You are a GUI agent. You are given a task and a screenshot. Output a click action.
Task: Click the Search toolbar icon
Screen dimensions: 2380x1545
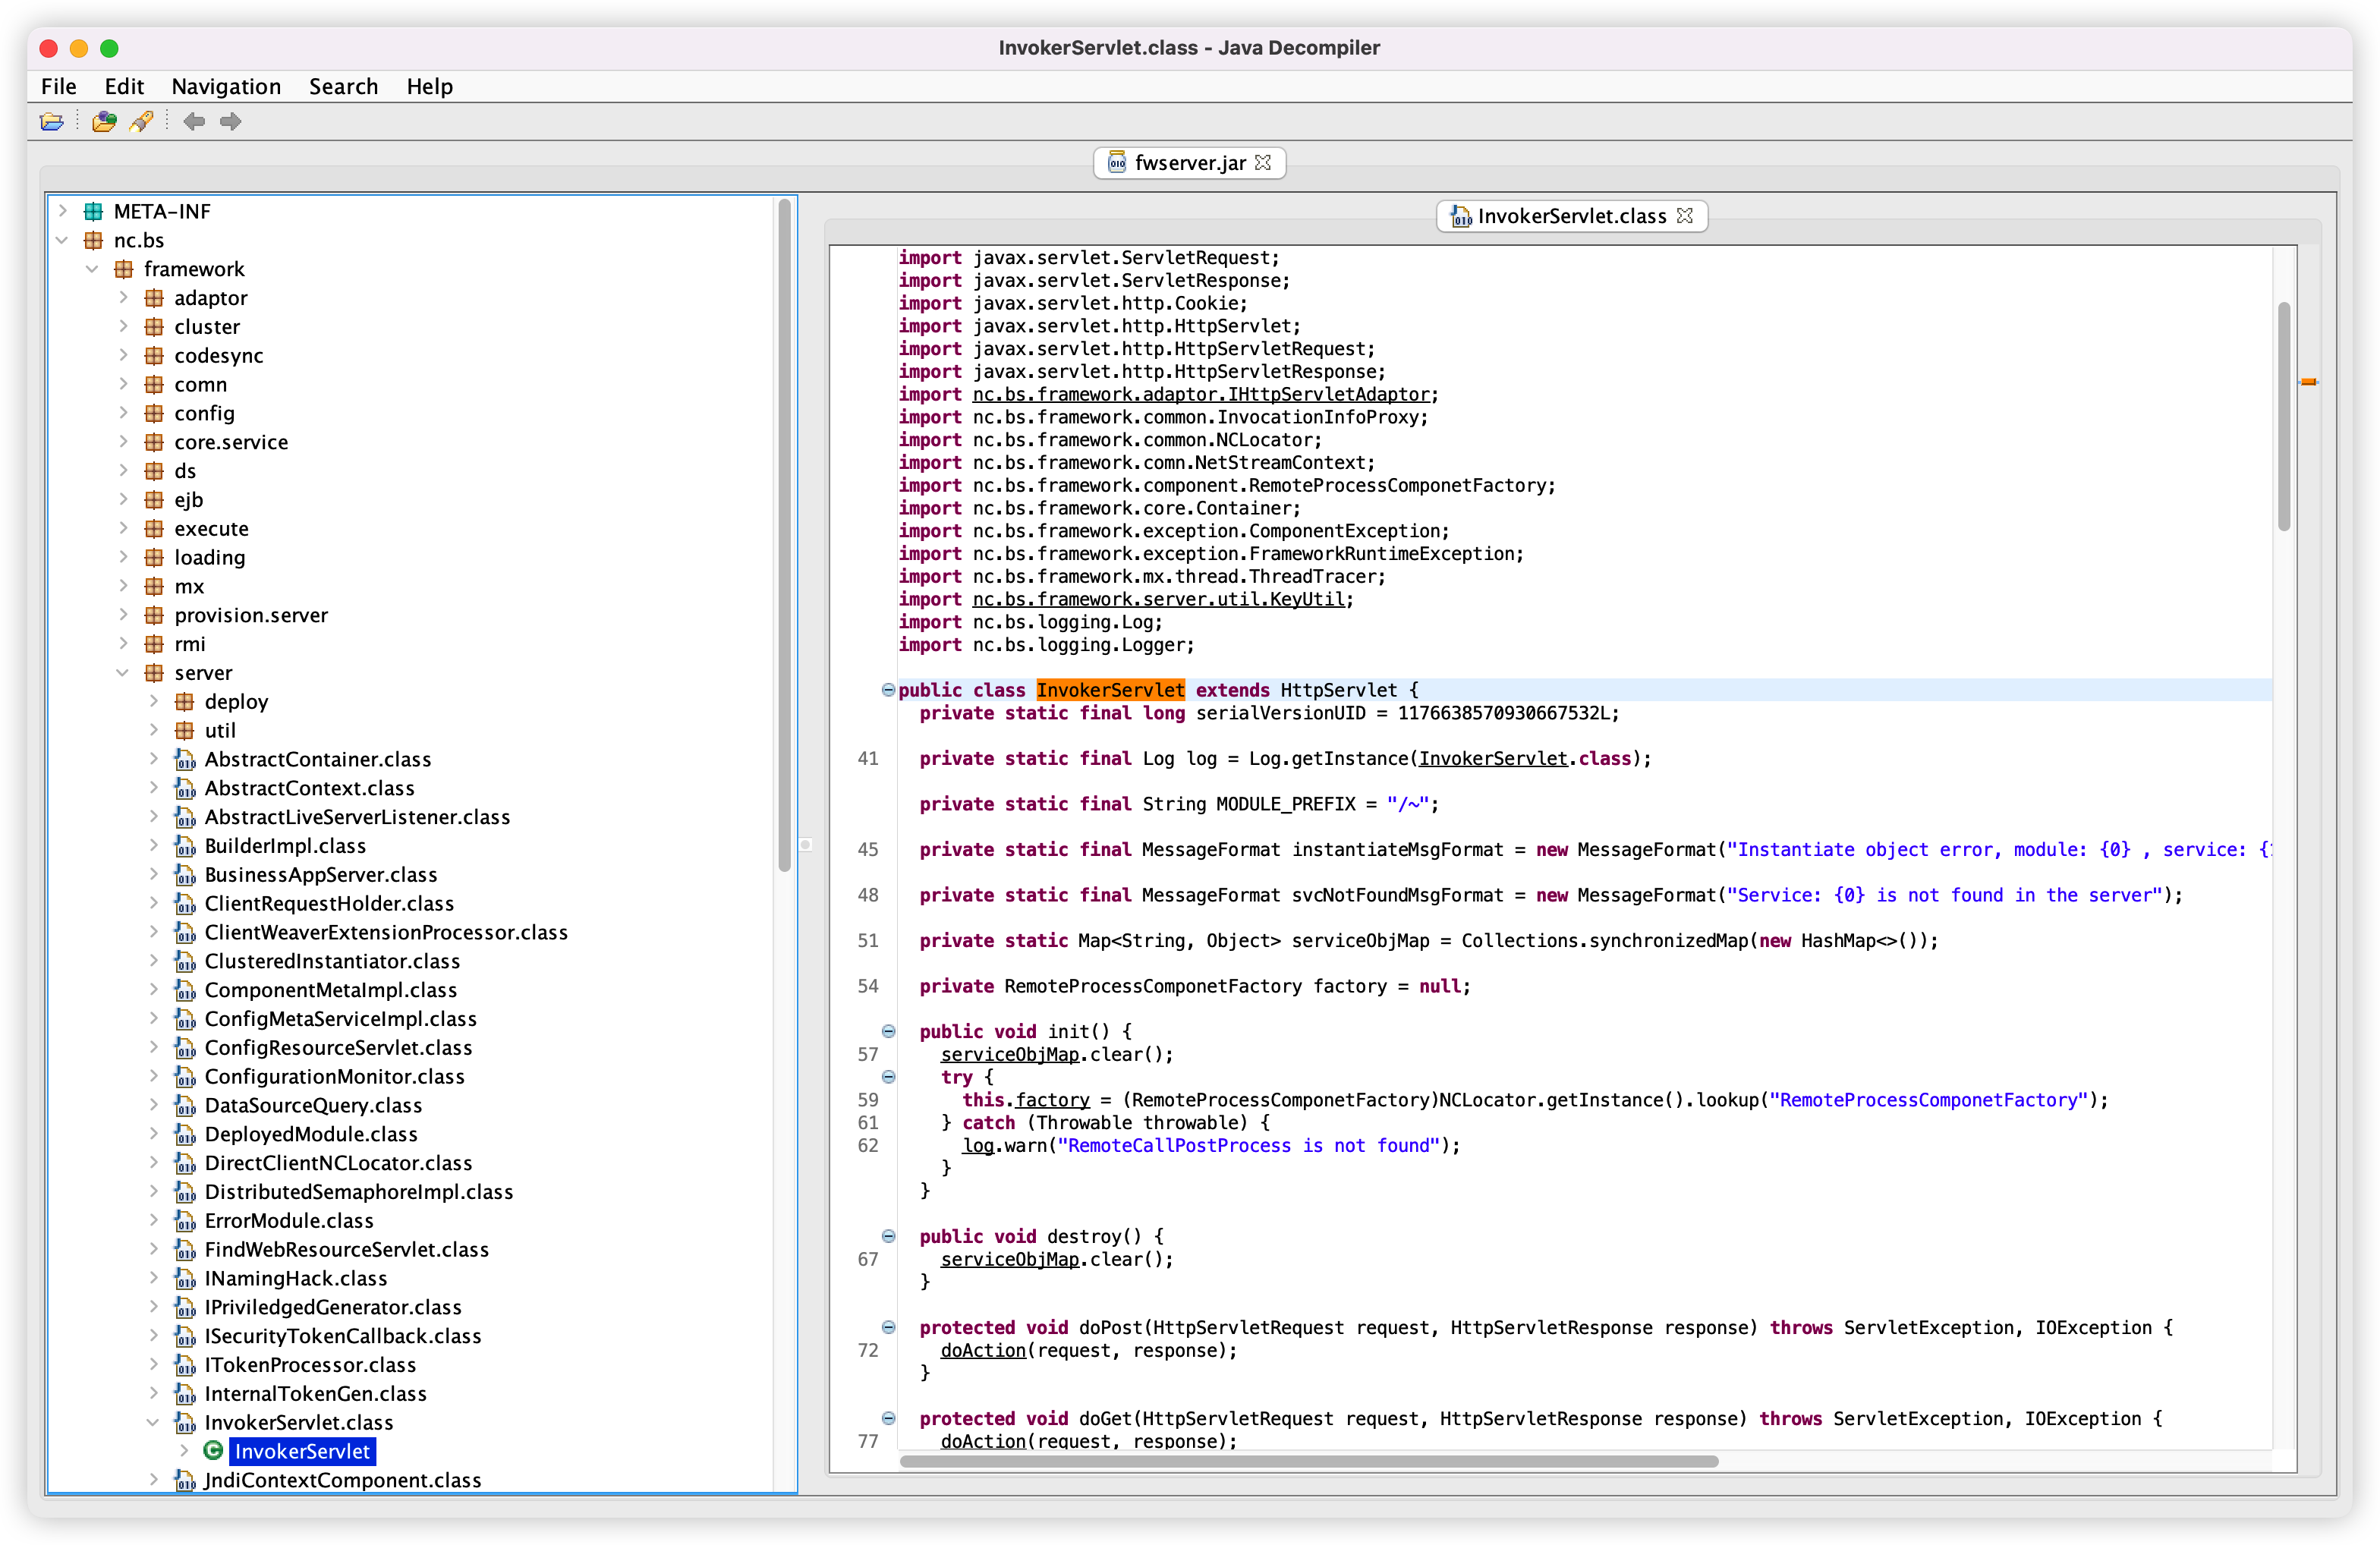pos(142,122)
